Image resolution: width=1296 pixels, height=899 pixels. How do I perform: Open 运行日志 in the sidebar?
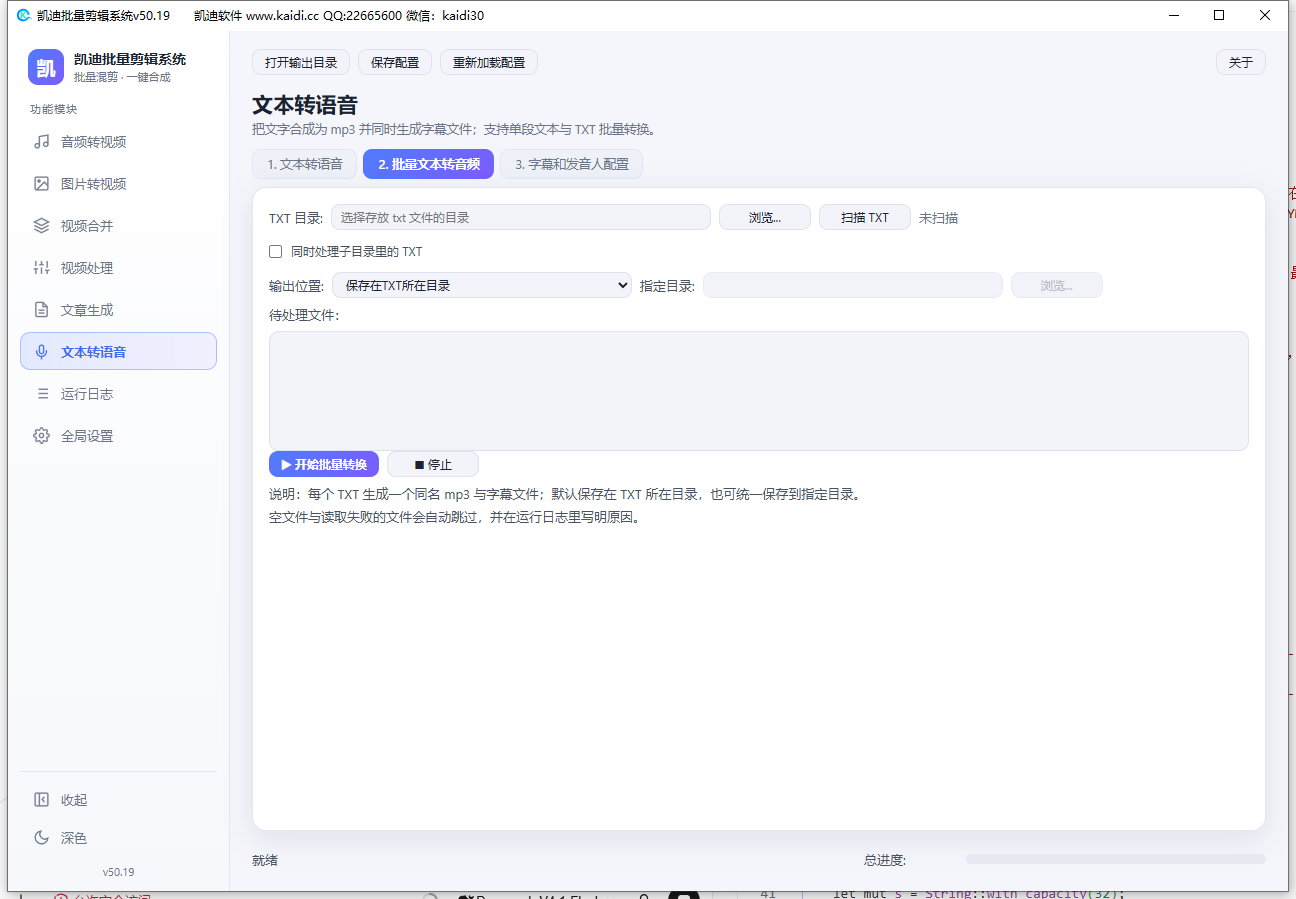(x=118, y=394)
